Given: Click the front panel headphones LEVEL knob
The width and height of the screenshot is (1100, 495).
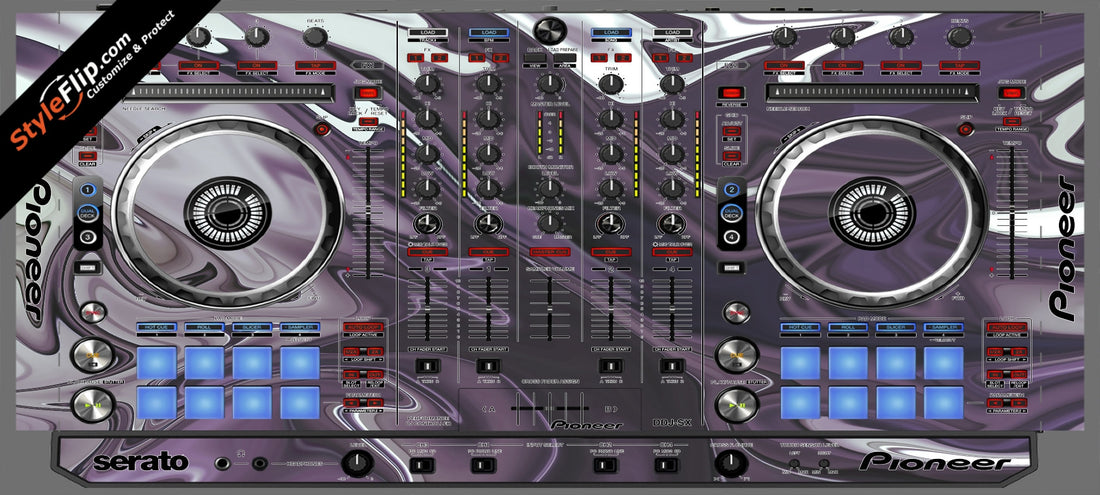Looking at the screenshot, I should [356, 463].
